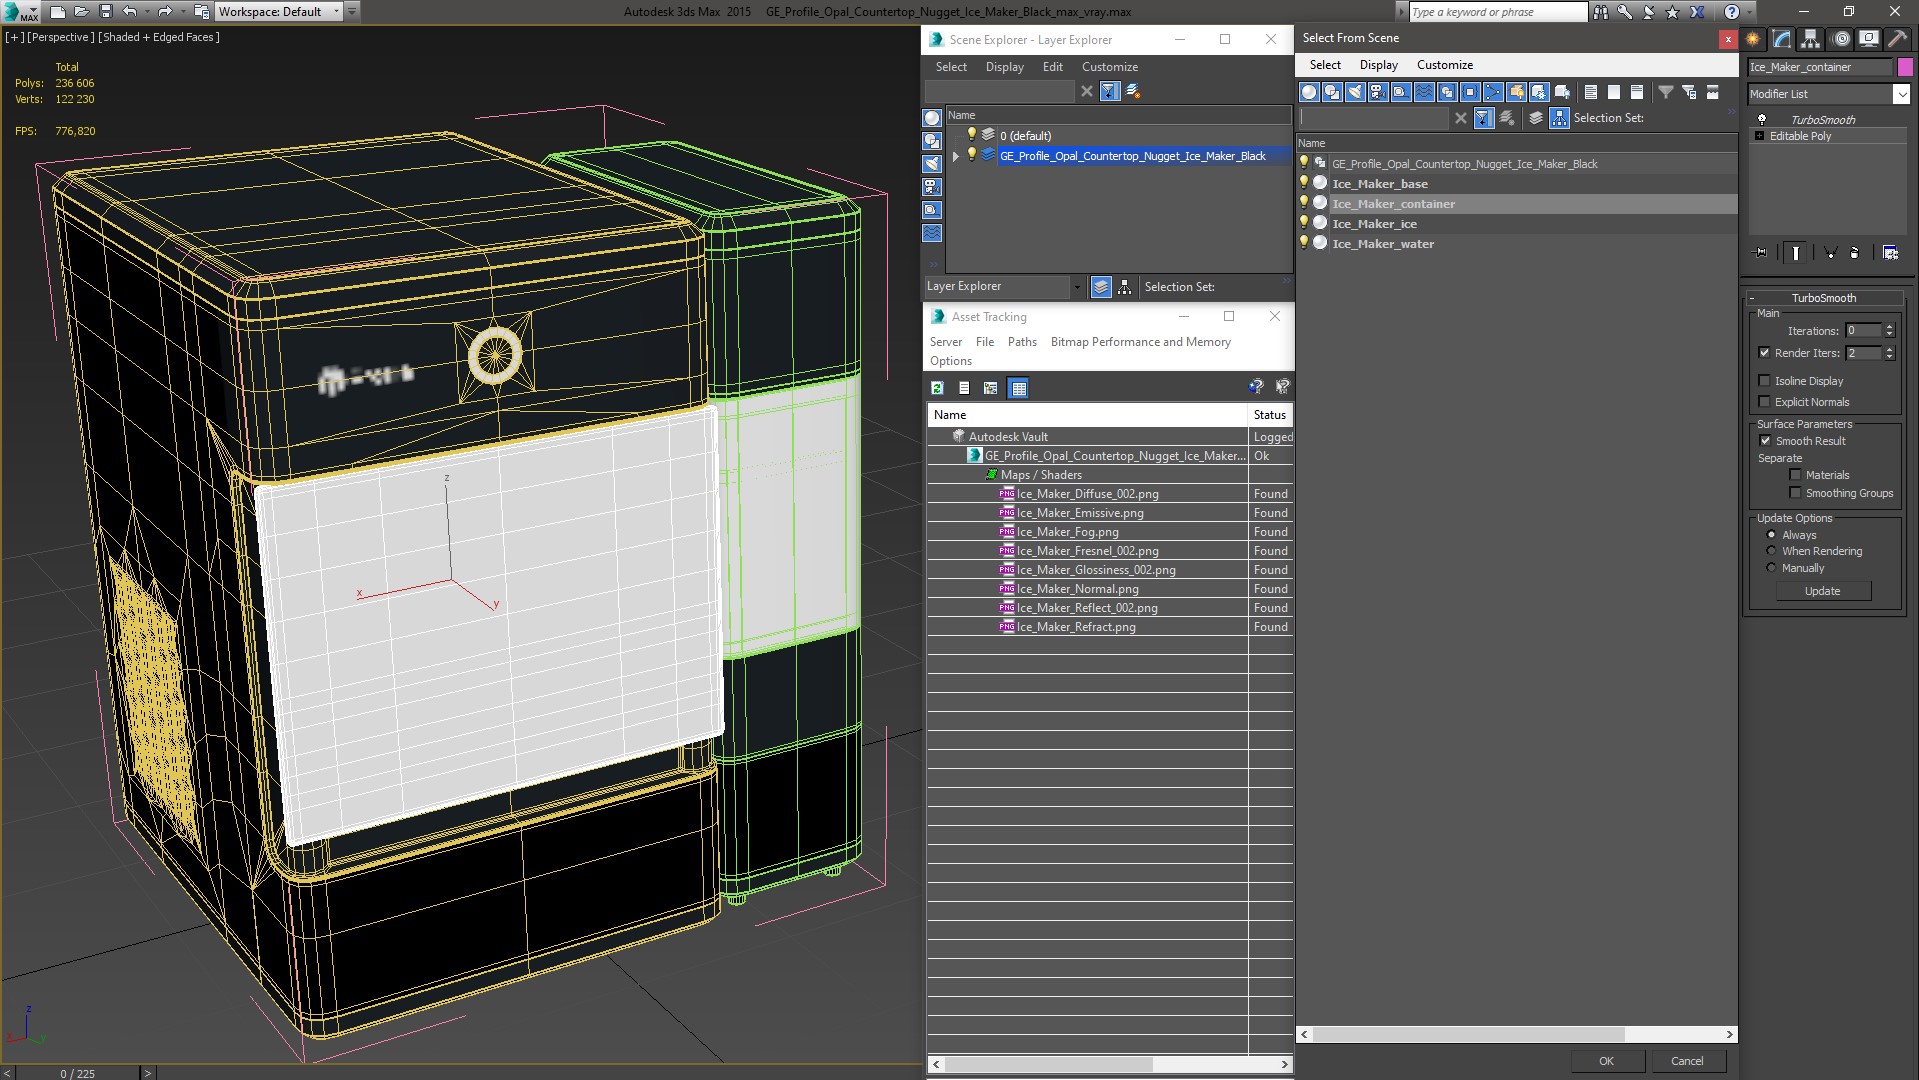Open the Modify command panel tab
The height and width of the screenshot is (1080, 1919).
coord(1782,39)
